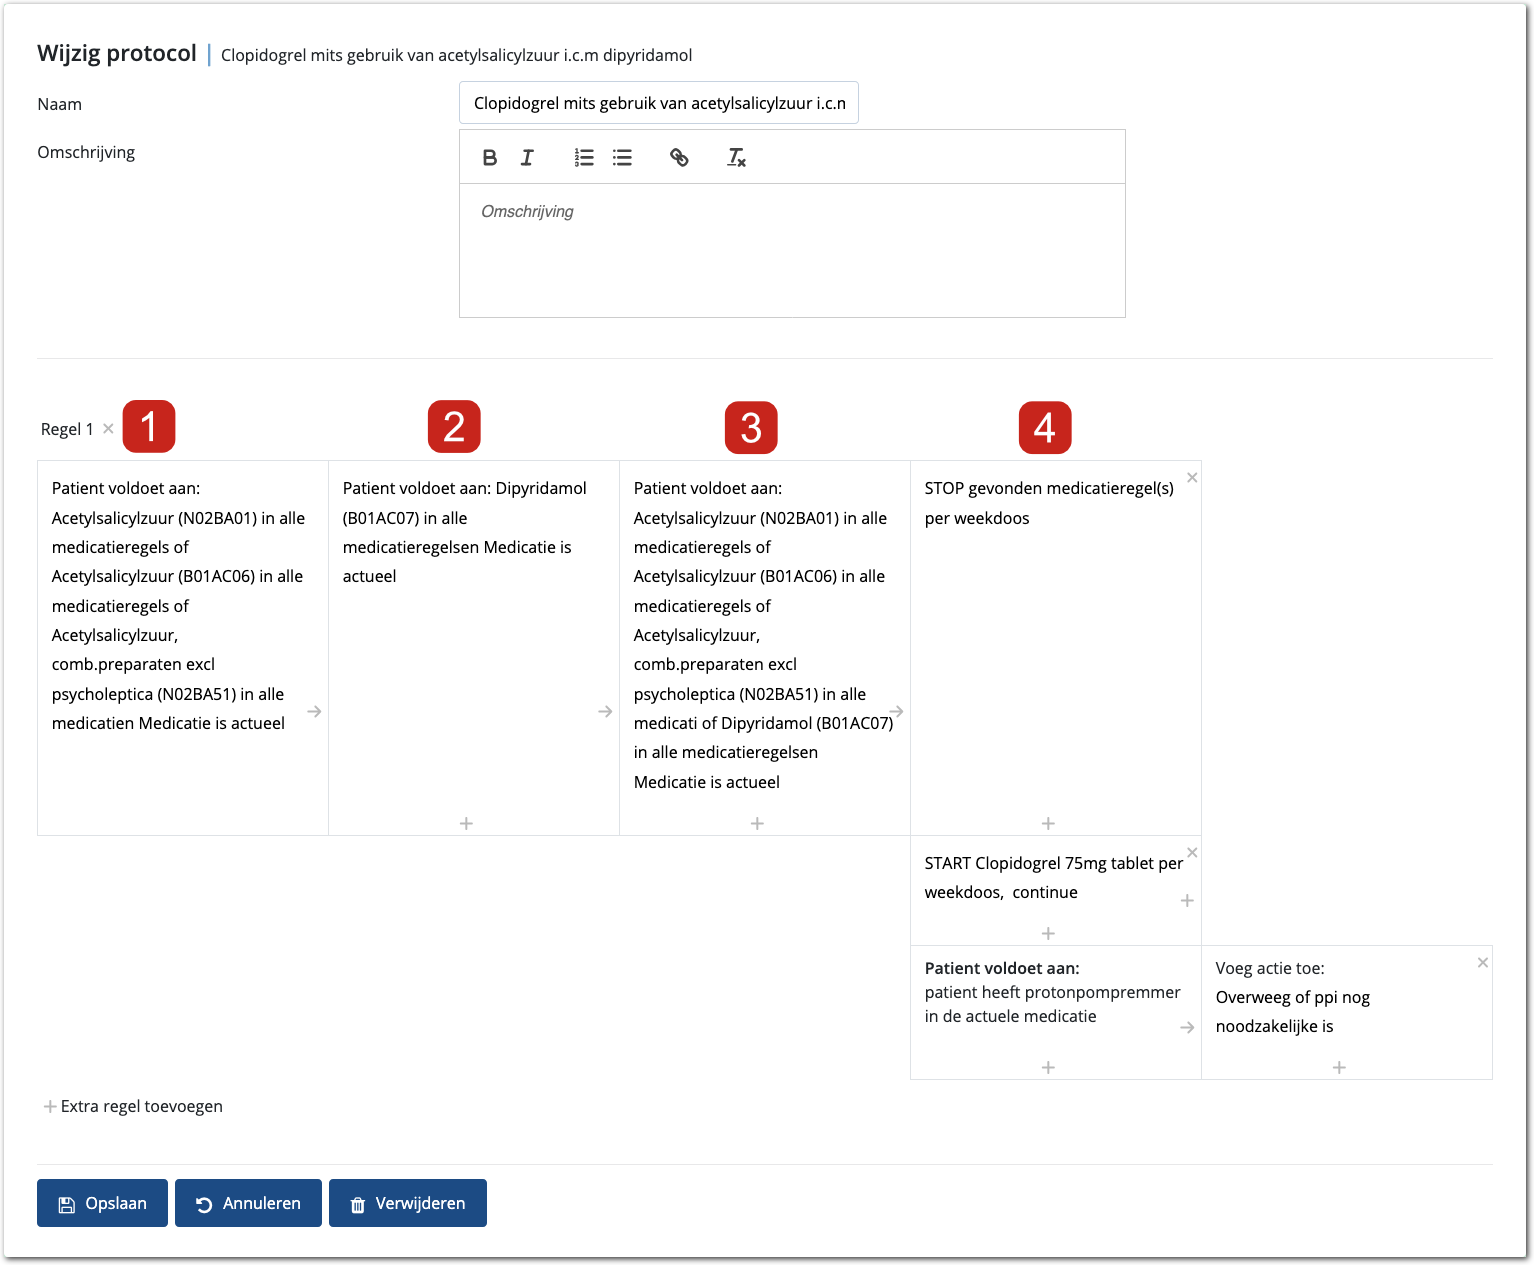Save the protocol with Opslaan
The image size is (1534, 1265).
pyautogui.click(x=102, y=1203)
